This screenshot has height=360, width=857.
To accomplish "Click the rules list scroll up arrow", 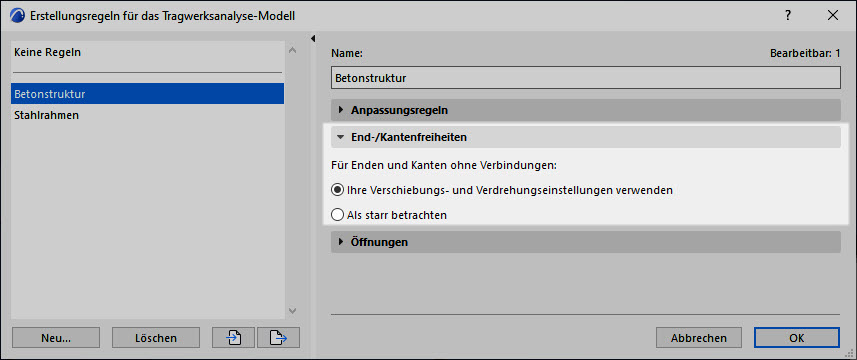I will 292,50.
